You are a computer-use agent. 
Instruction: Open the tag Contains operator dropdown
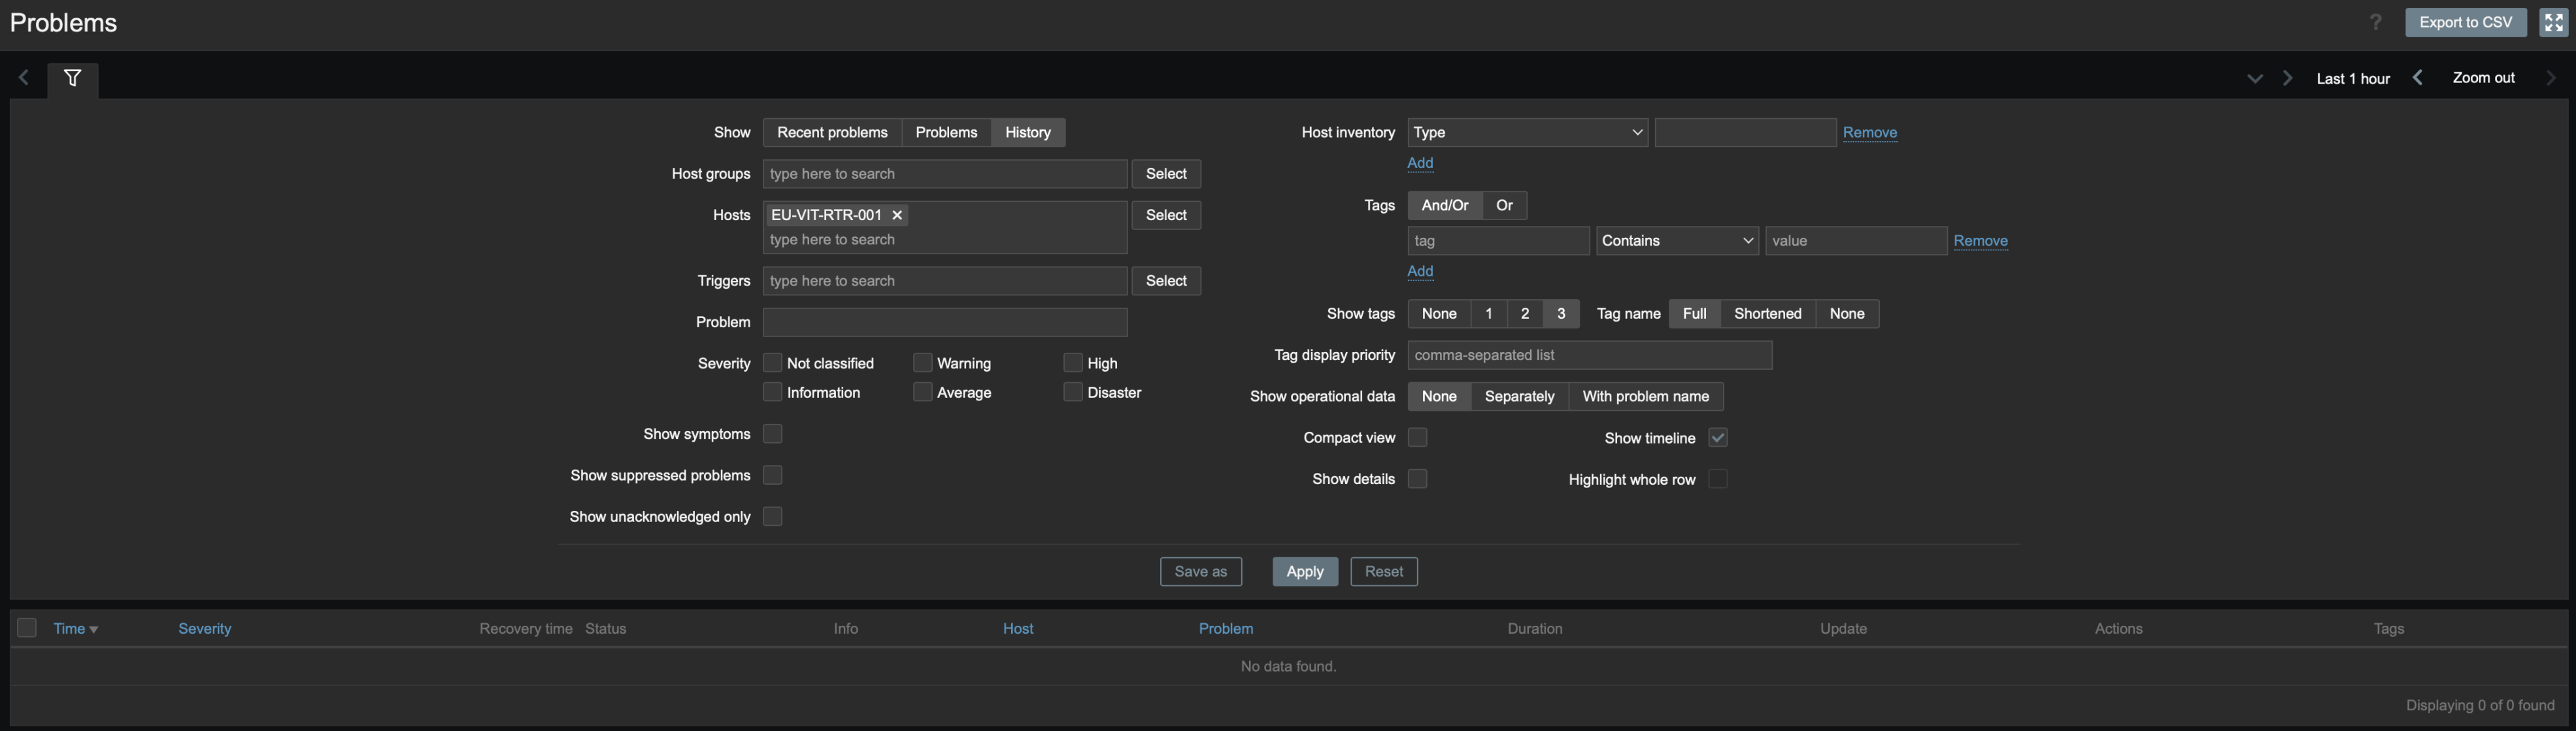point(1676,241)
